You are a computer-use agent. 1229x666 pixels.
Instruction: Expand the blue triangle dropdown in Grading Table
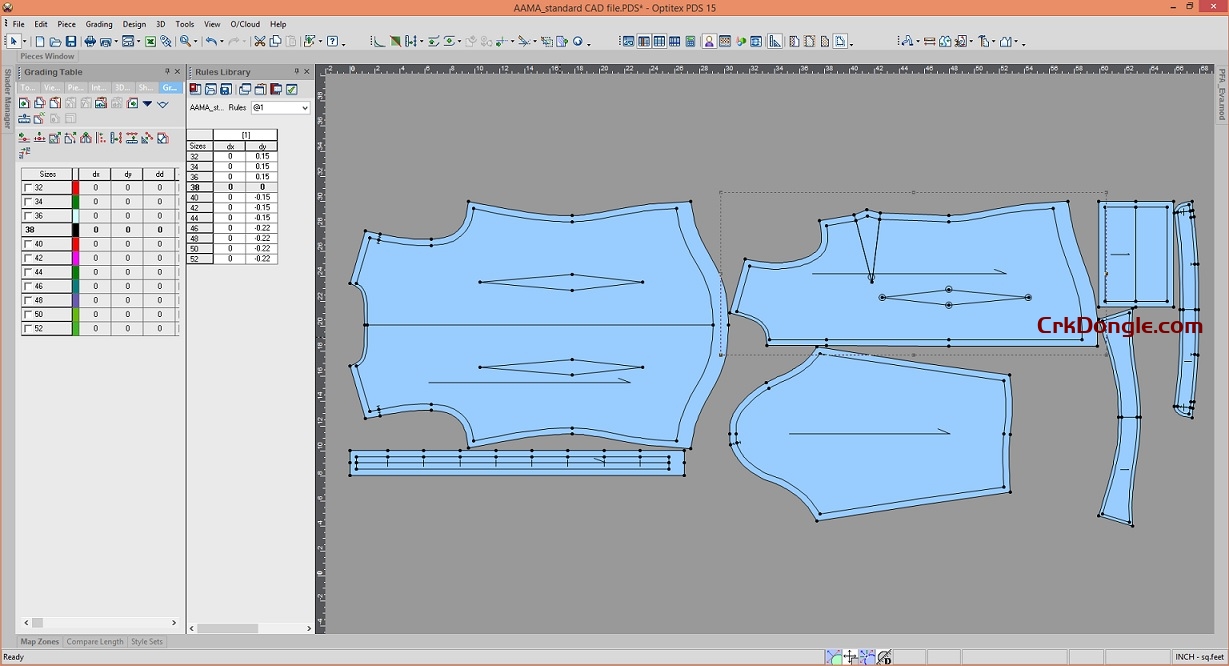pyautogui.click(x=147, y=103)
